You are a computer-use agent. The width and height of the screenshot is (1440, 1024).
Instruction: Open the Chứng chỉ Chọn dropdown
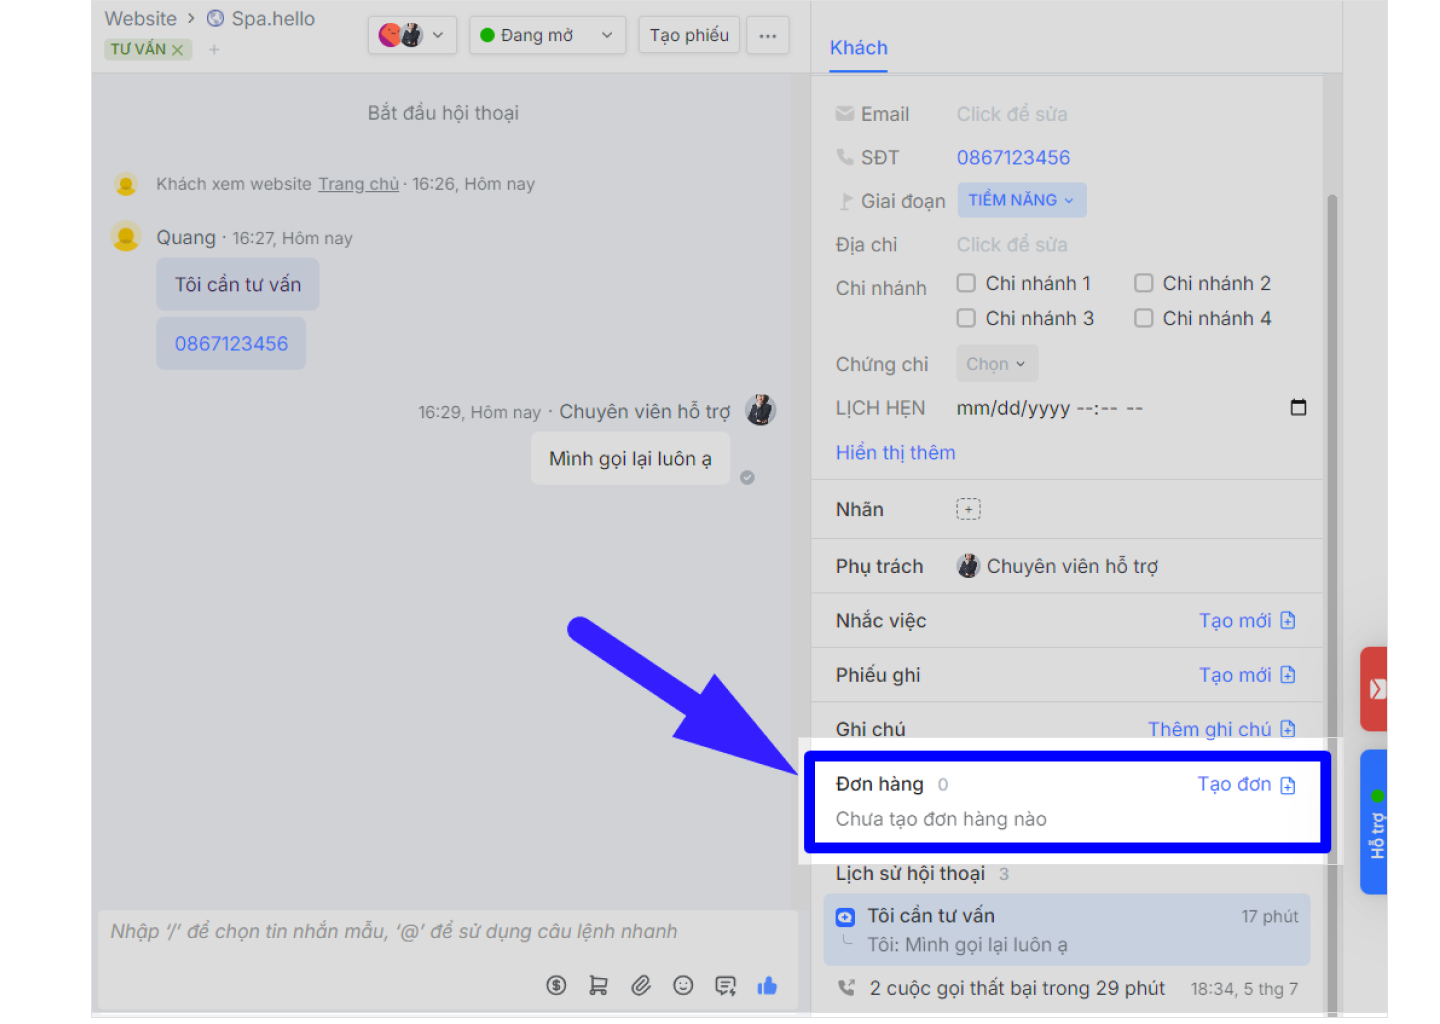tap(996, 364)
